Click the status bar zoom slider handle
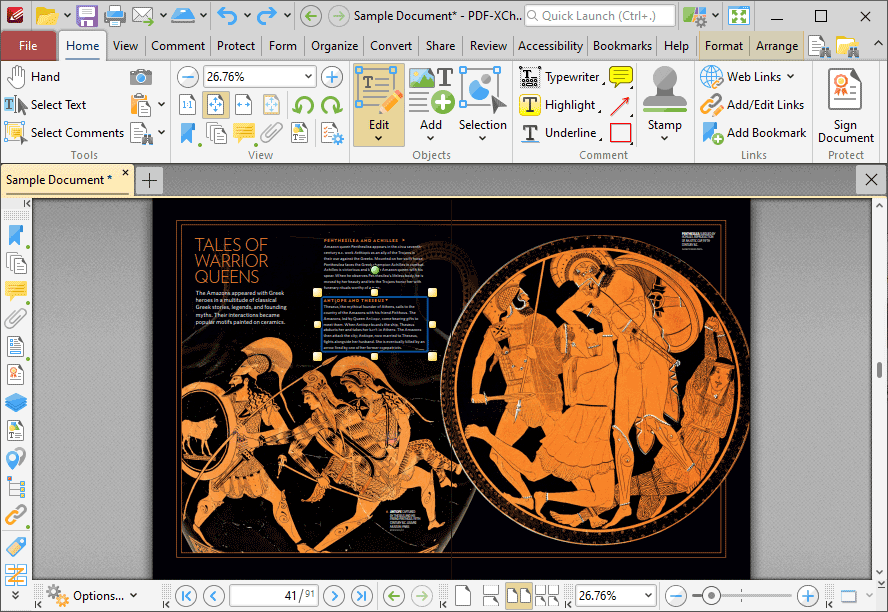Screen dimensions: 888x612 (711, 596)
